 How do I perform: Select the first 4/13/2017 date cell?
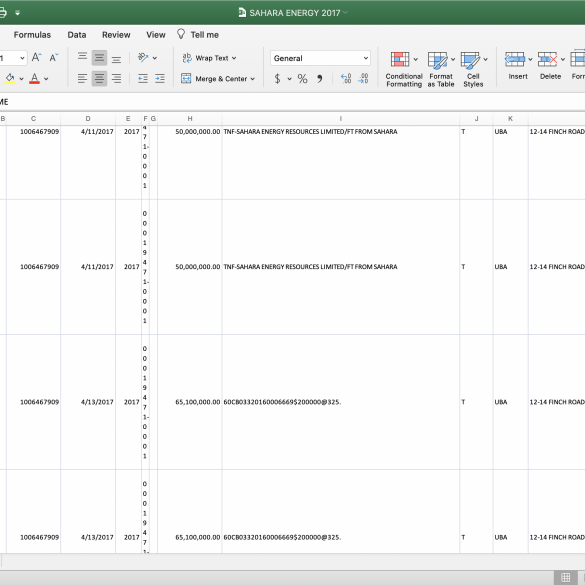click(88, 402)
